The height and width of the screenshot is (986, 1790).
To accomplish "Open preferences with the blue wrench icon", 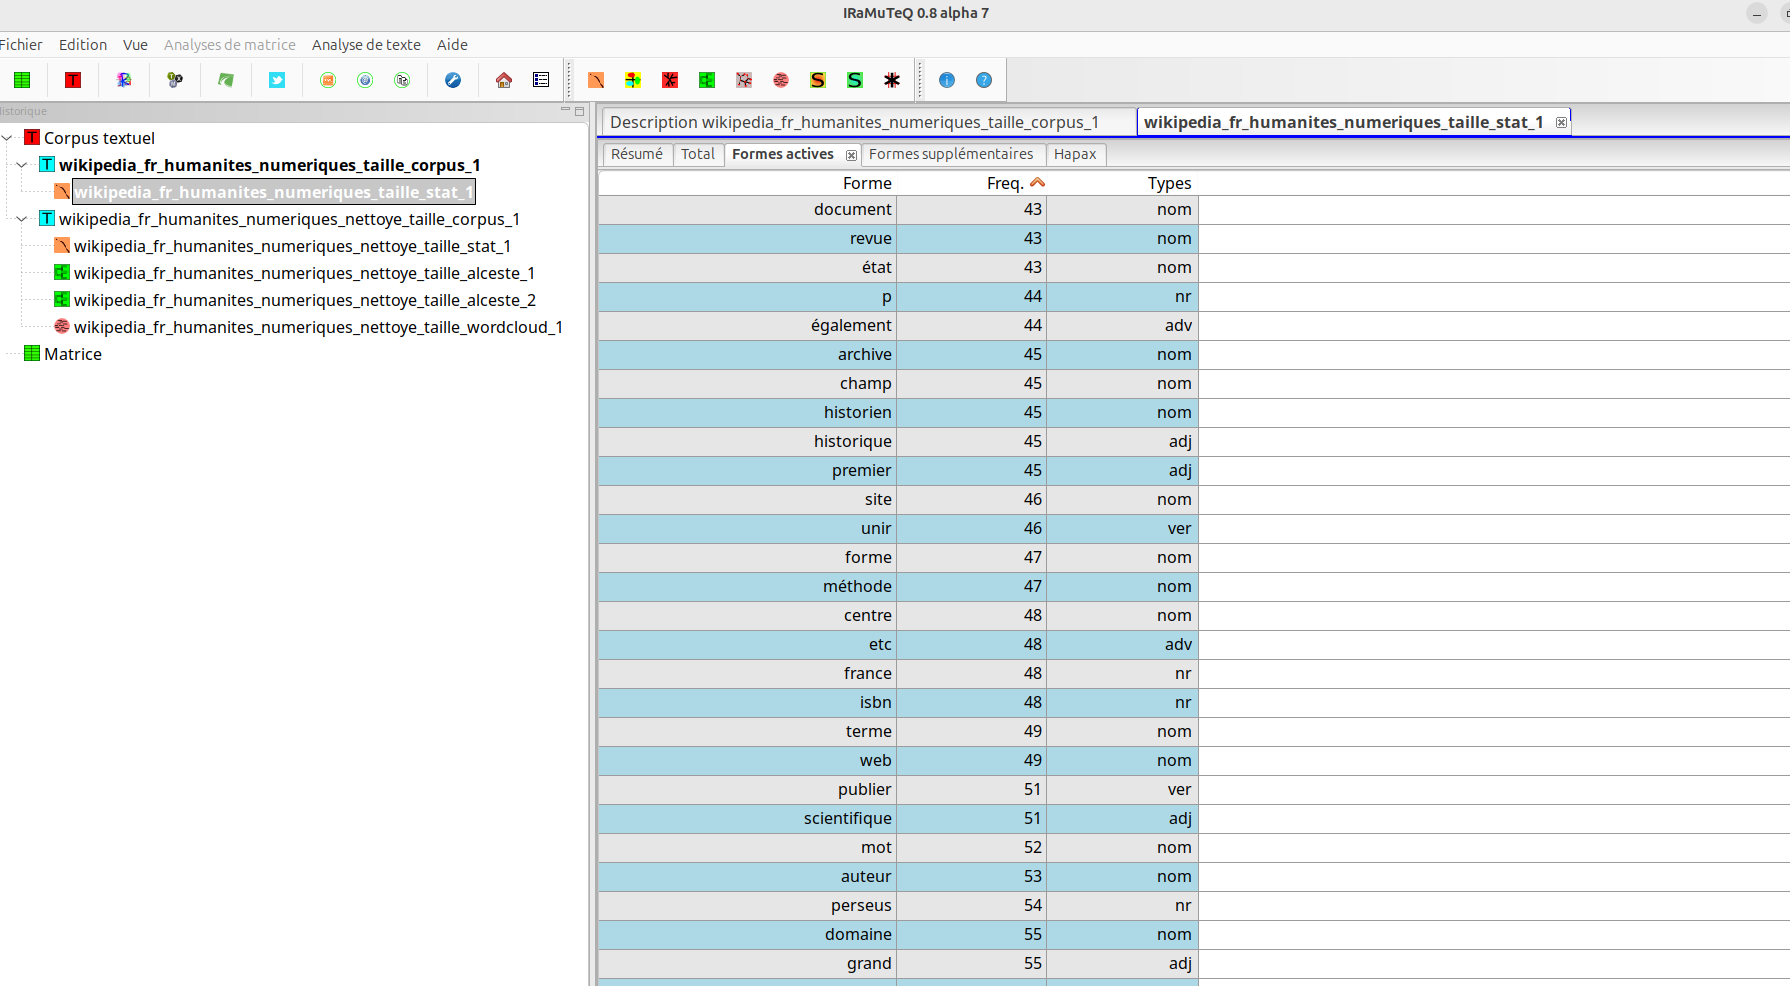I will coord(453,80).
